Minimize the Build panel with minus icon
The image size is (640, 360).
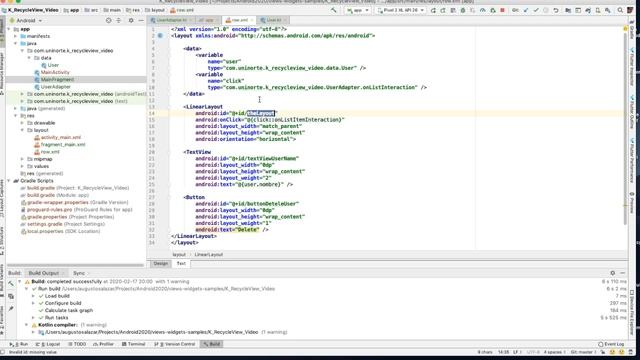click(x=622, y=273)
